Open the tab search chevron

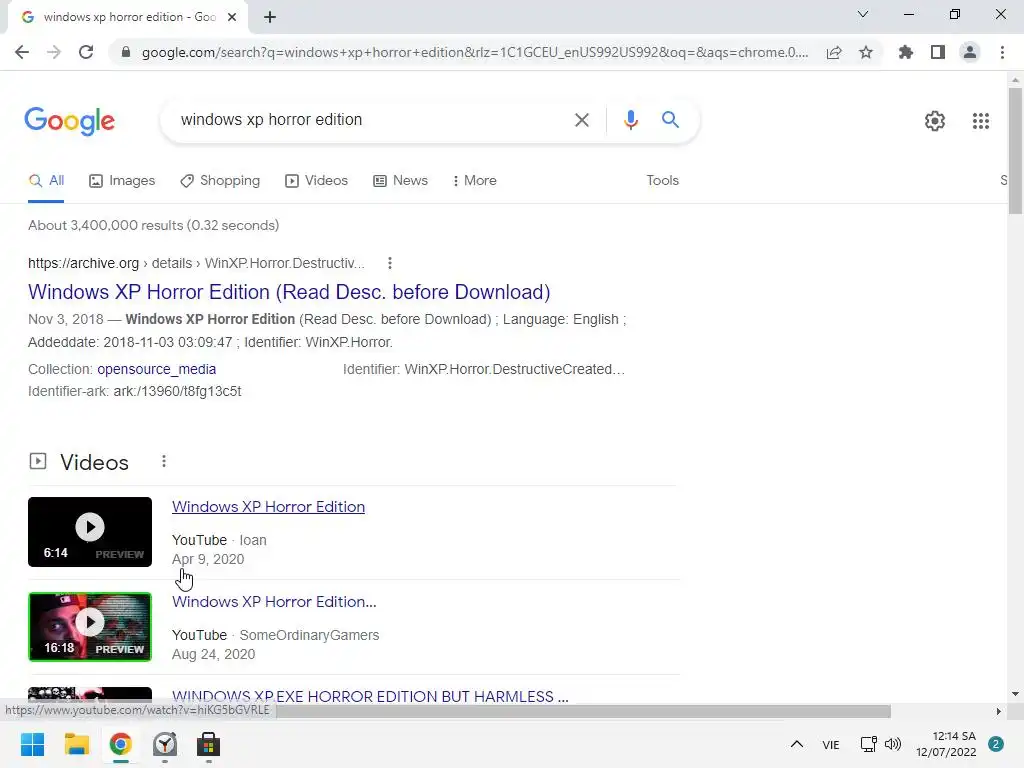coord(863,14)
